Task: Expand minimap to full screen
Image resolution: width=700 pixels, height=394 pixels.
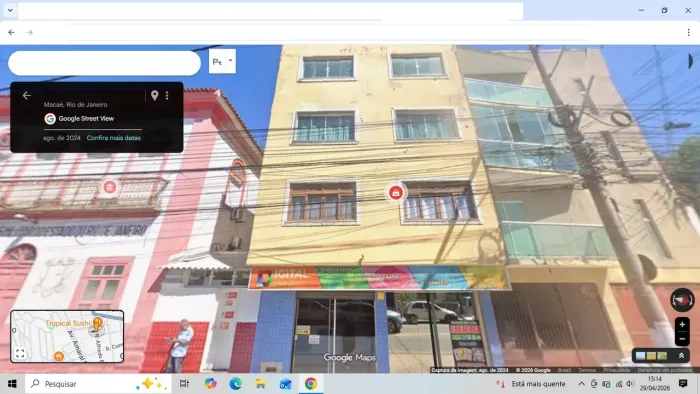Action: 20,353
